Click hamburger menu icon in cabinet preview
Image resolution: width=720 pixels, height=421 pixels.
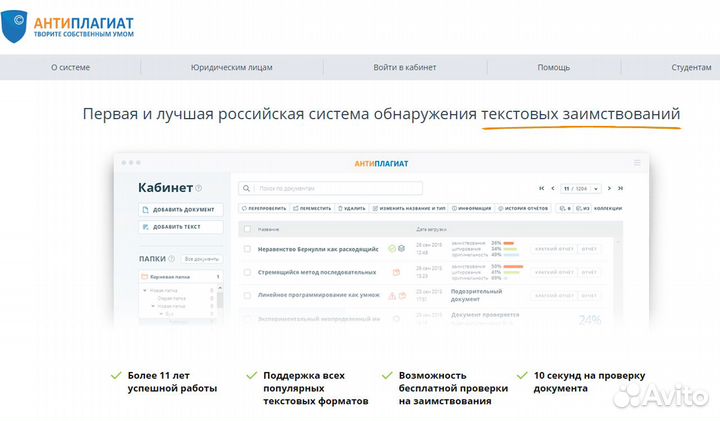(x=637, y=163)
